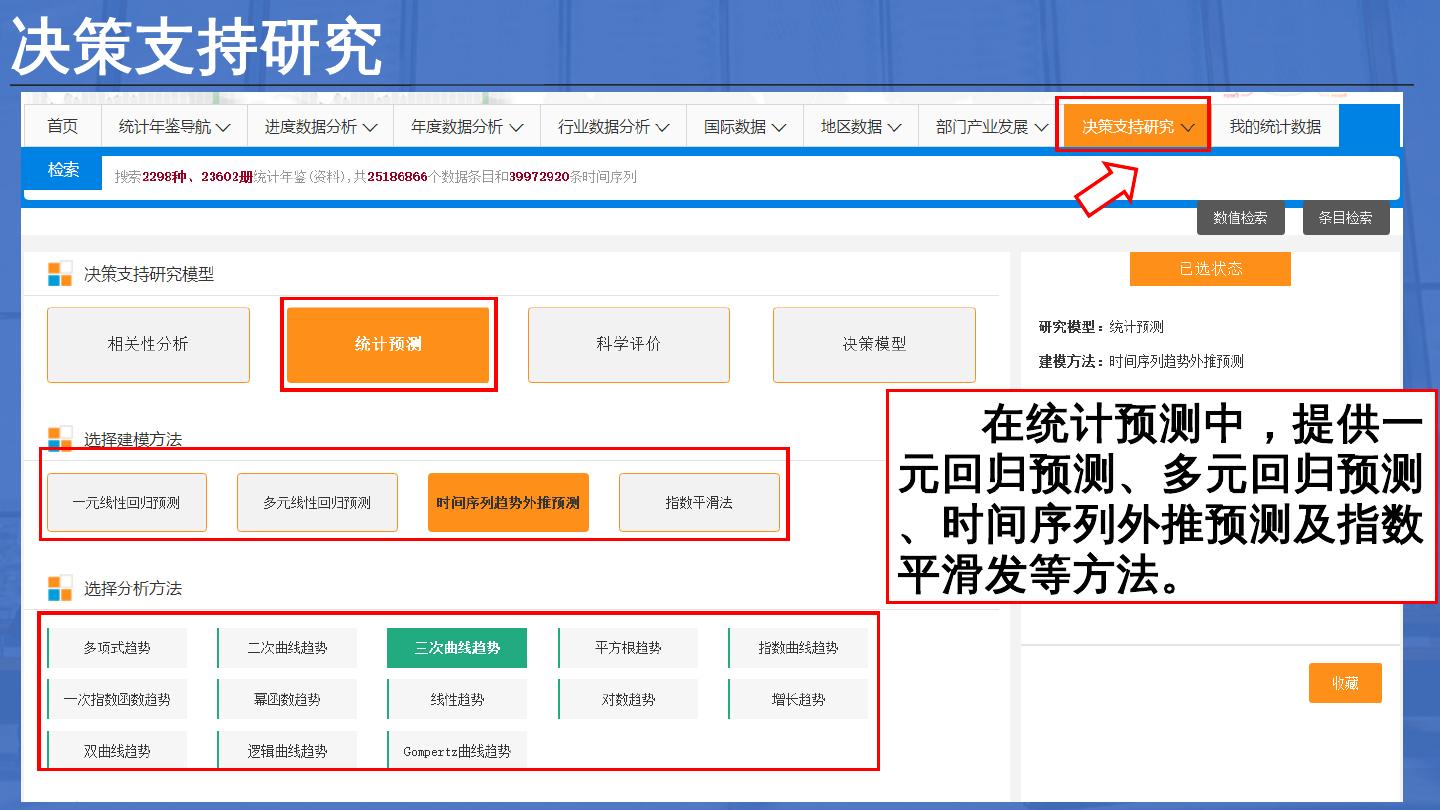This screenshot has height=810, width=1440.
Task: Click the orange 收藏 button
Action: coord(1344,683)
